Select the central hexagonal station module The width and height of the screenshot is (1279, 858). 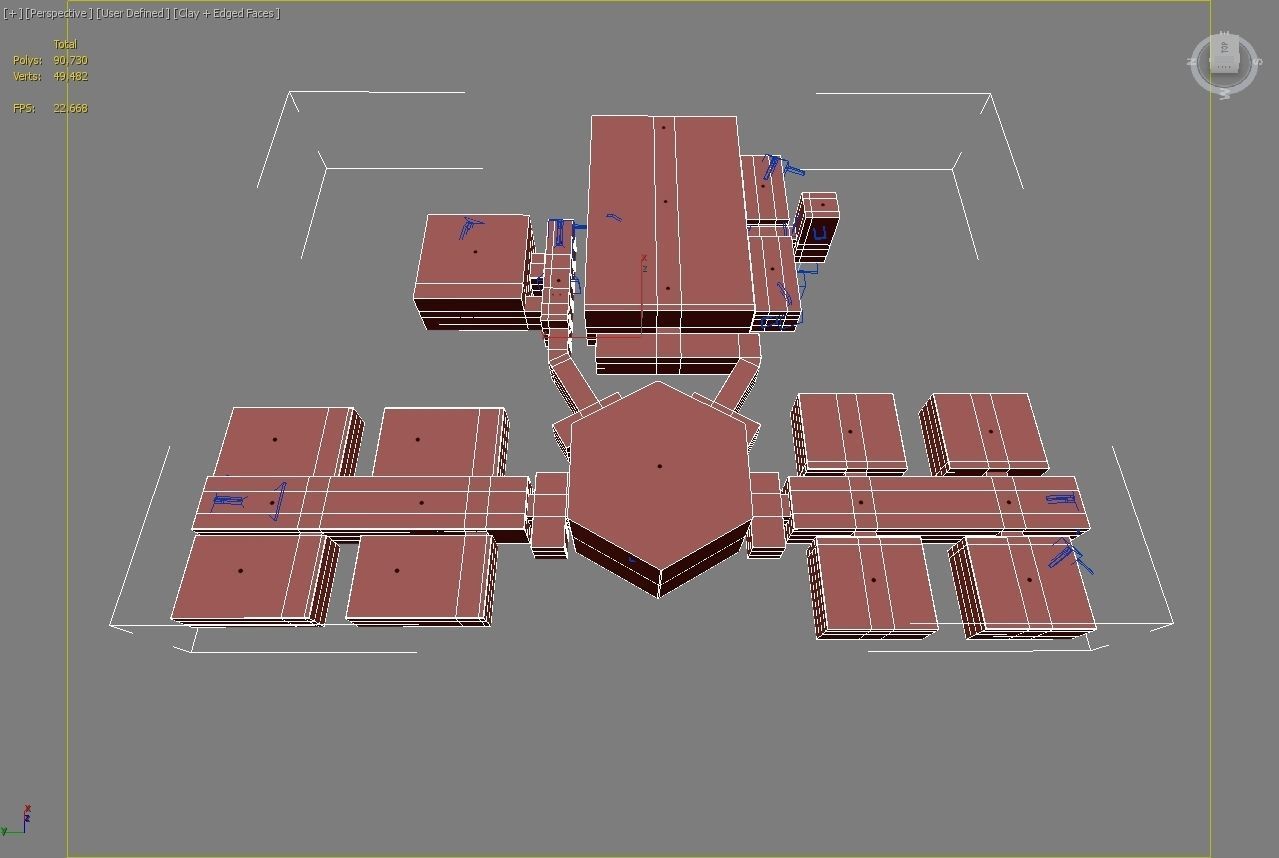(658, 466)
